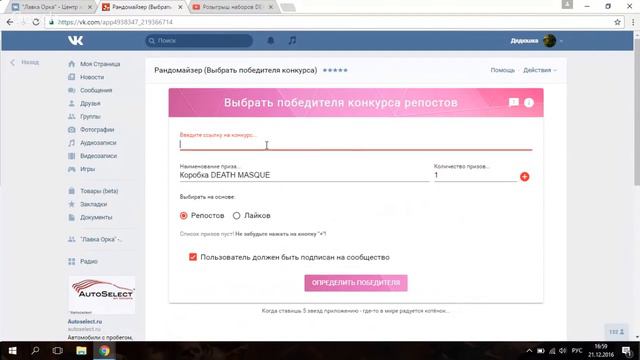This screenshot has height=360, width=640.
Task: Open Аудиозаписи sidebar icon
Action: (72, 143)
